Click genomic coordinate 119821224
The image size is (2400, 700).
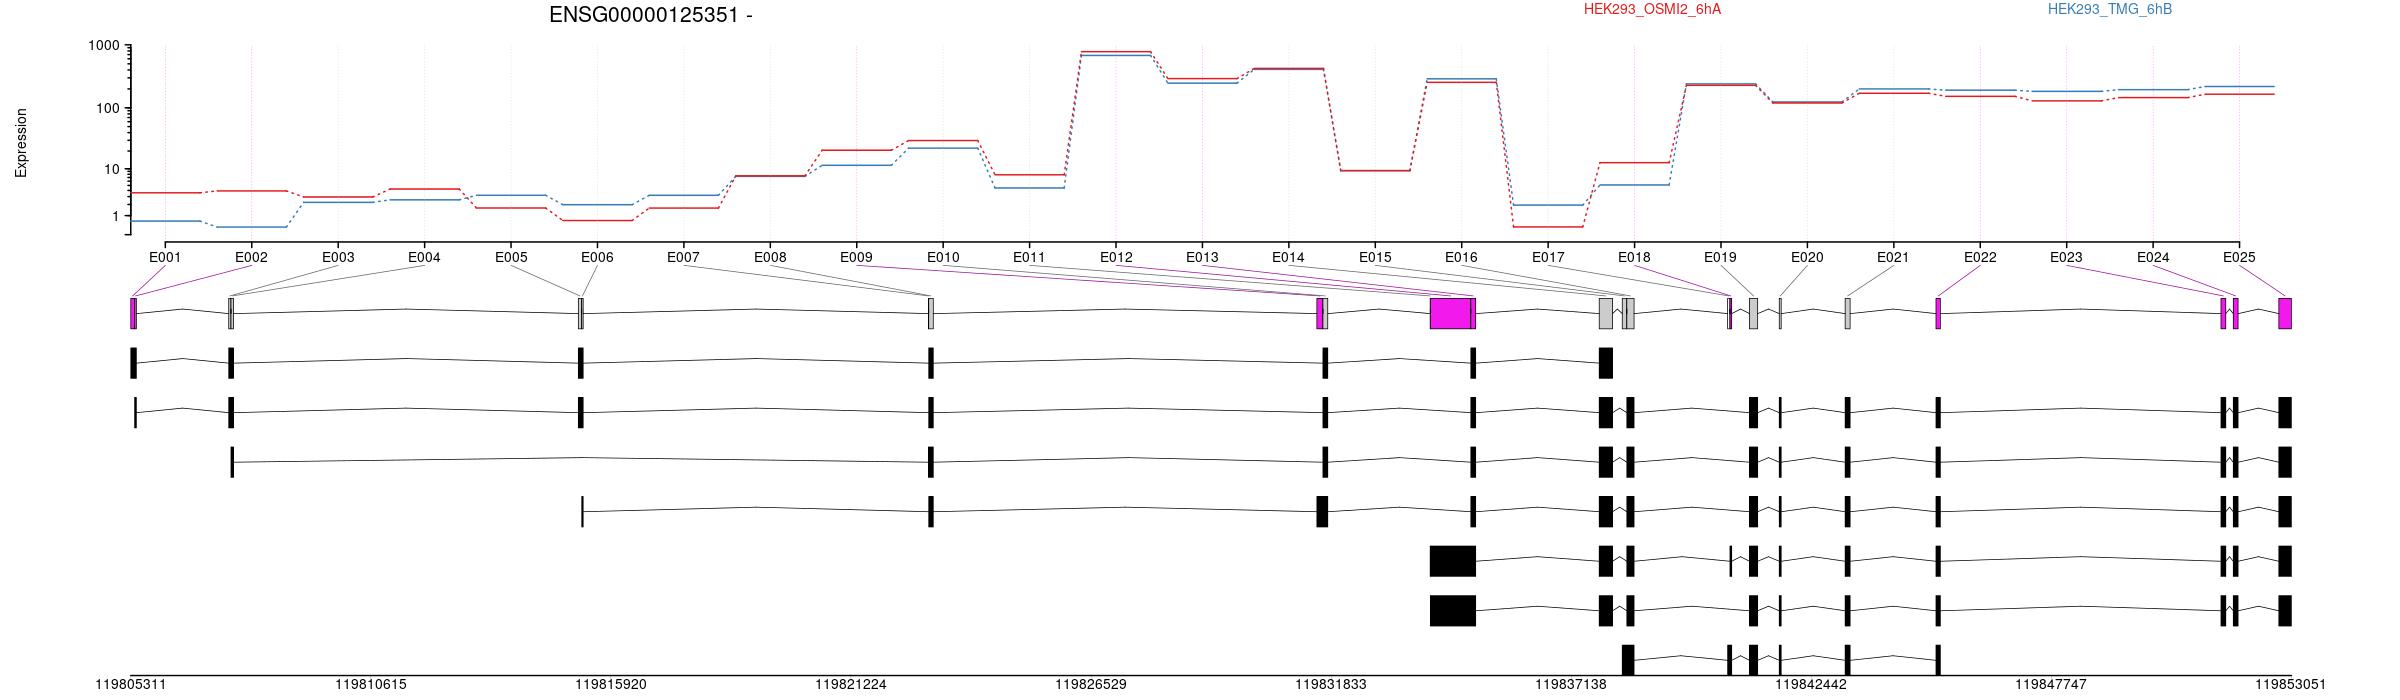pyautogui.click(x=851, y=685)
